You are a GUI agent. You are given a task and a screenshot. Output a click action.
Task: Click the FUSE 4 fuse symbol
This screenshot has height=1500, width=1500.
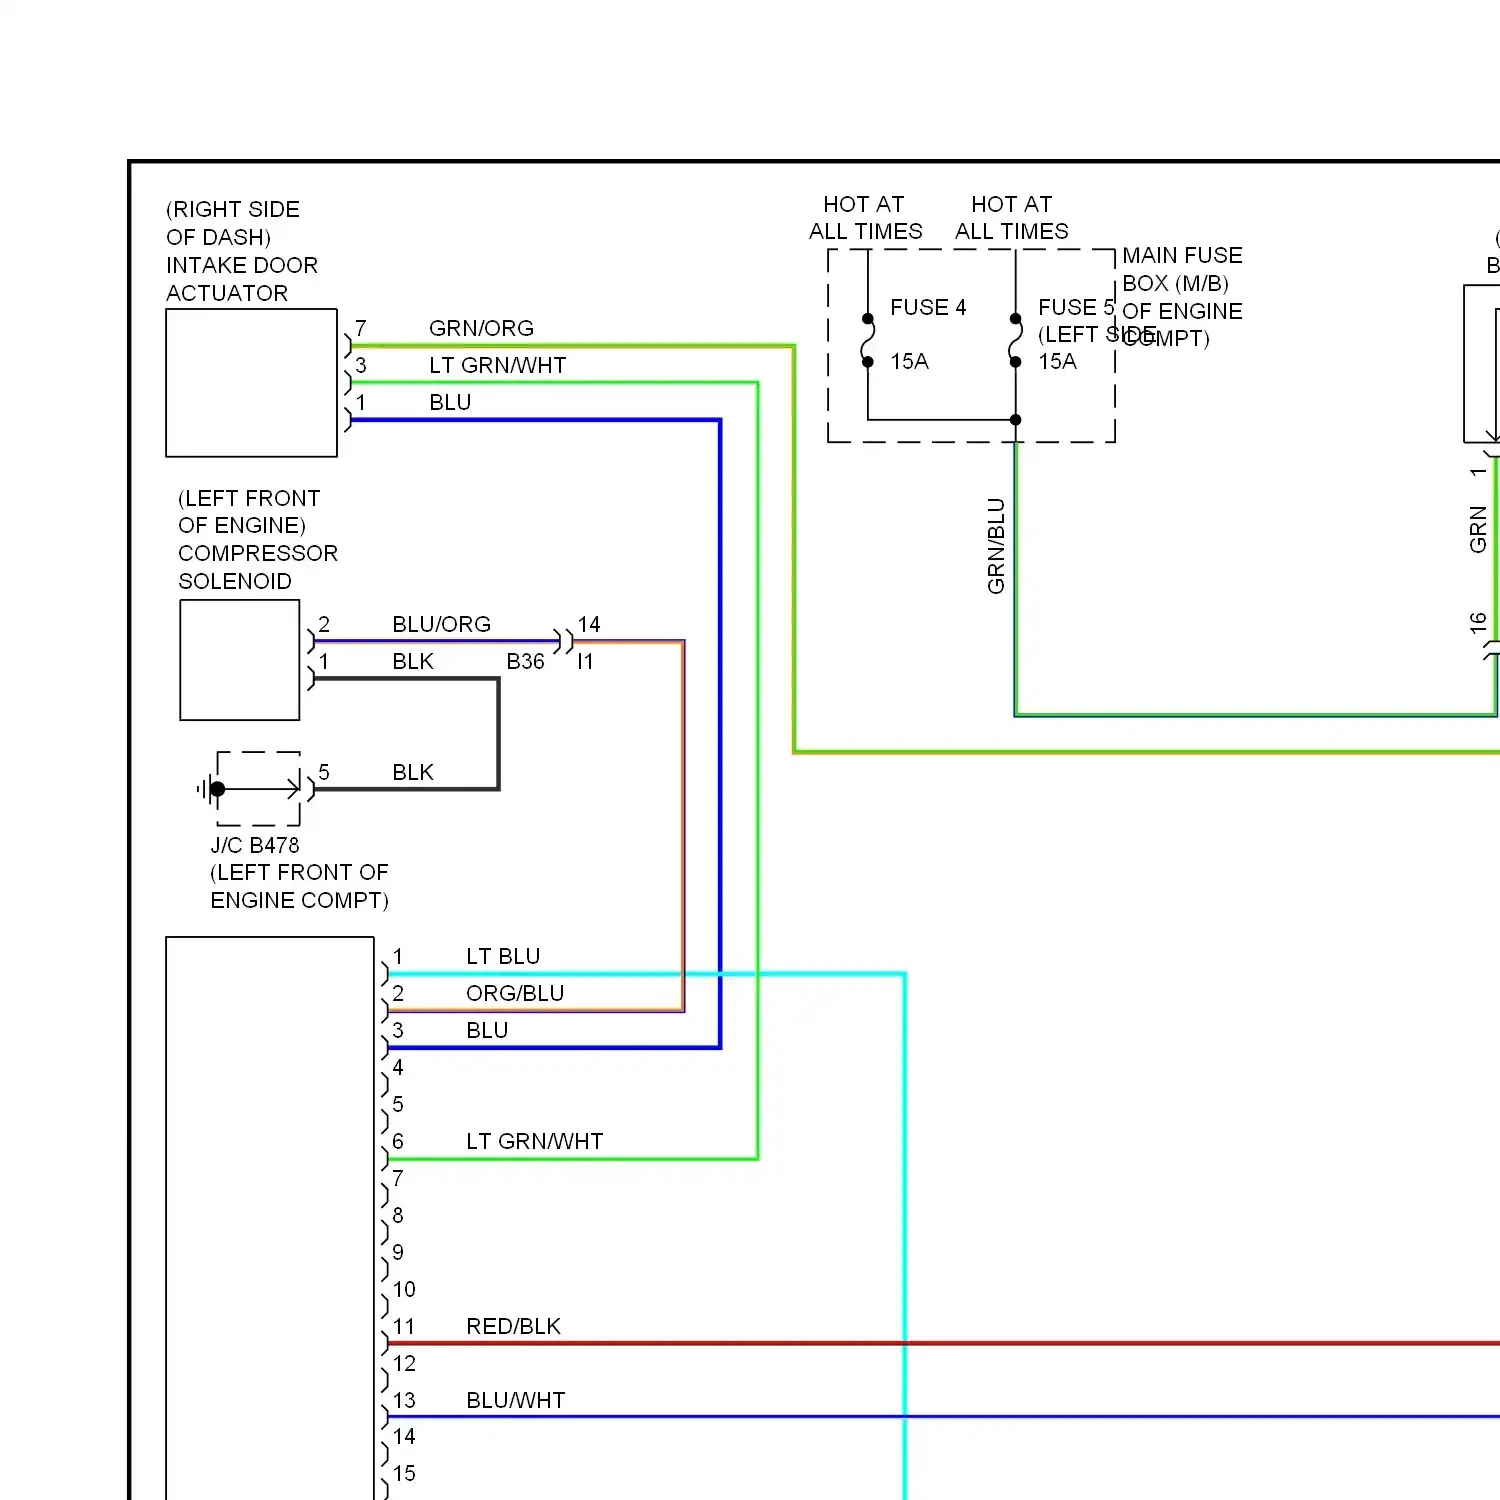coord(868,340)
